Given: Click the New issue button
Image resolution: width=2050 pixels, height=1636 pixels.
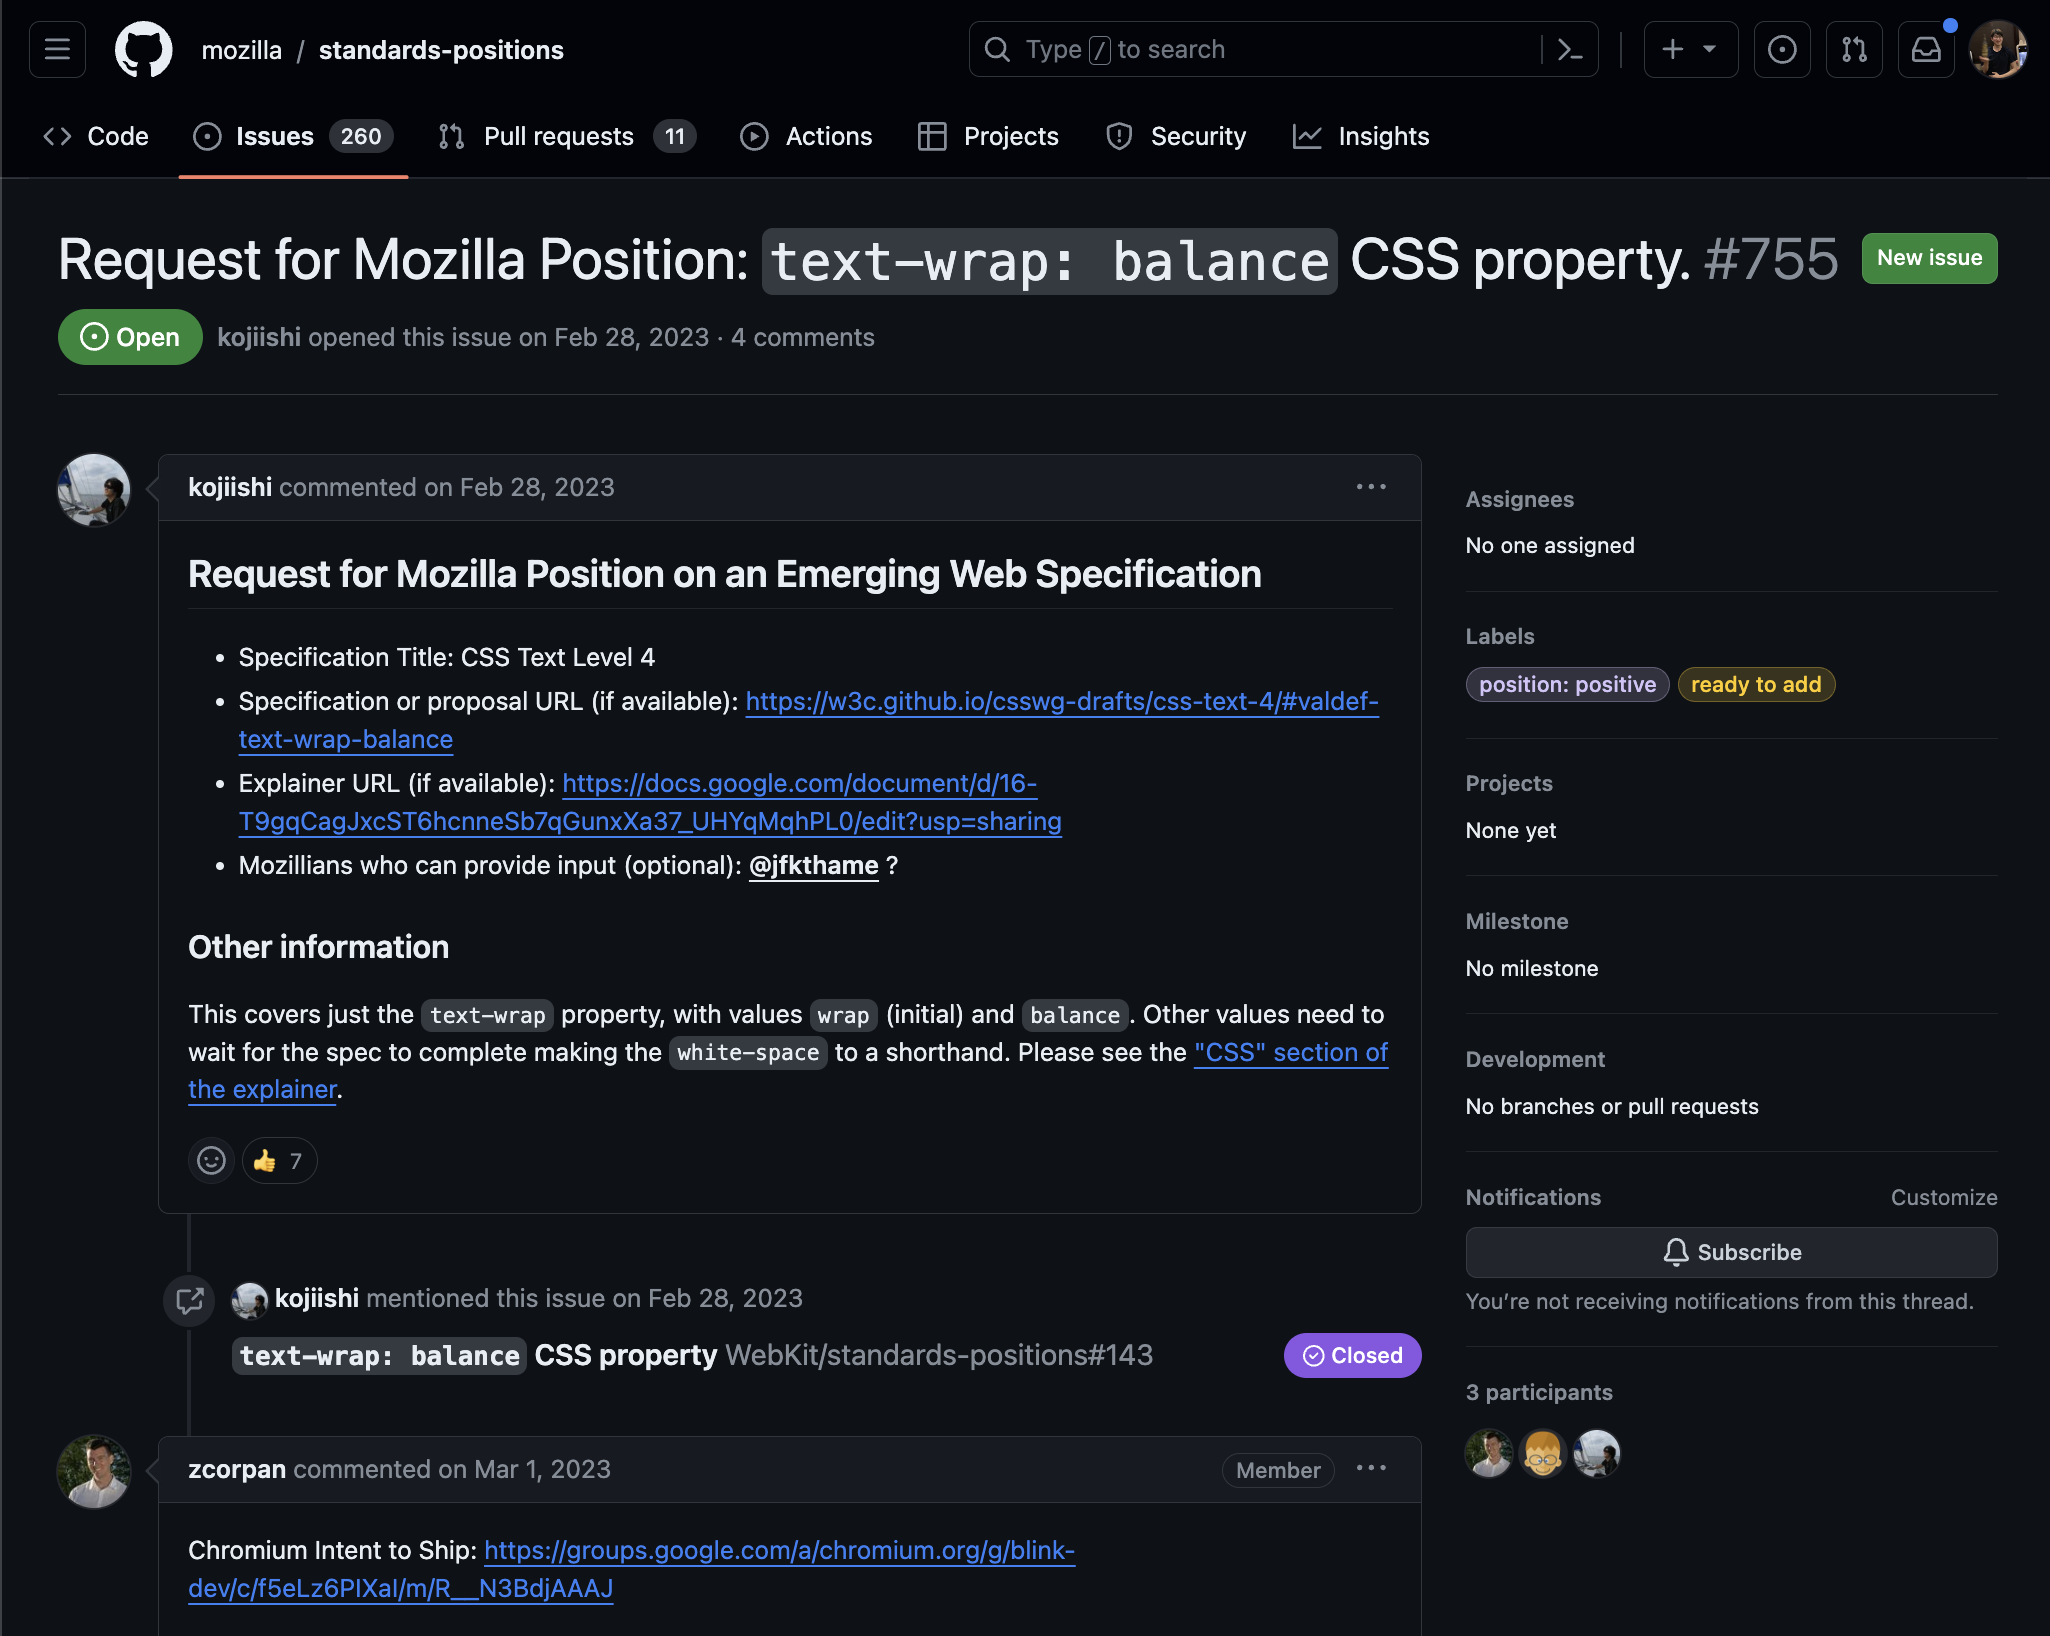Looking at the screenshot, I should click(x=1929, y=258).
